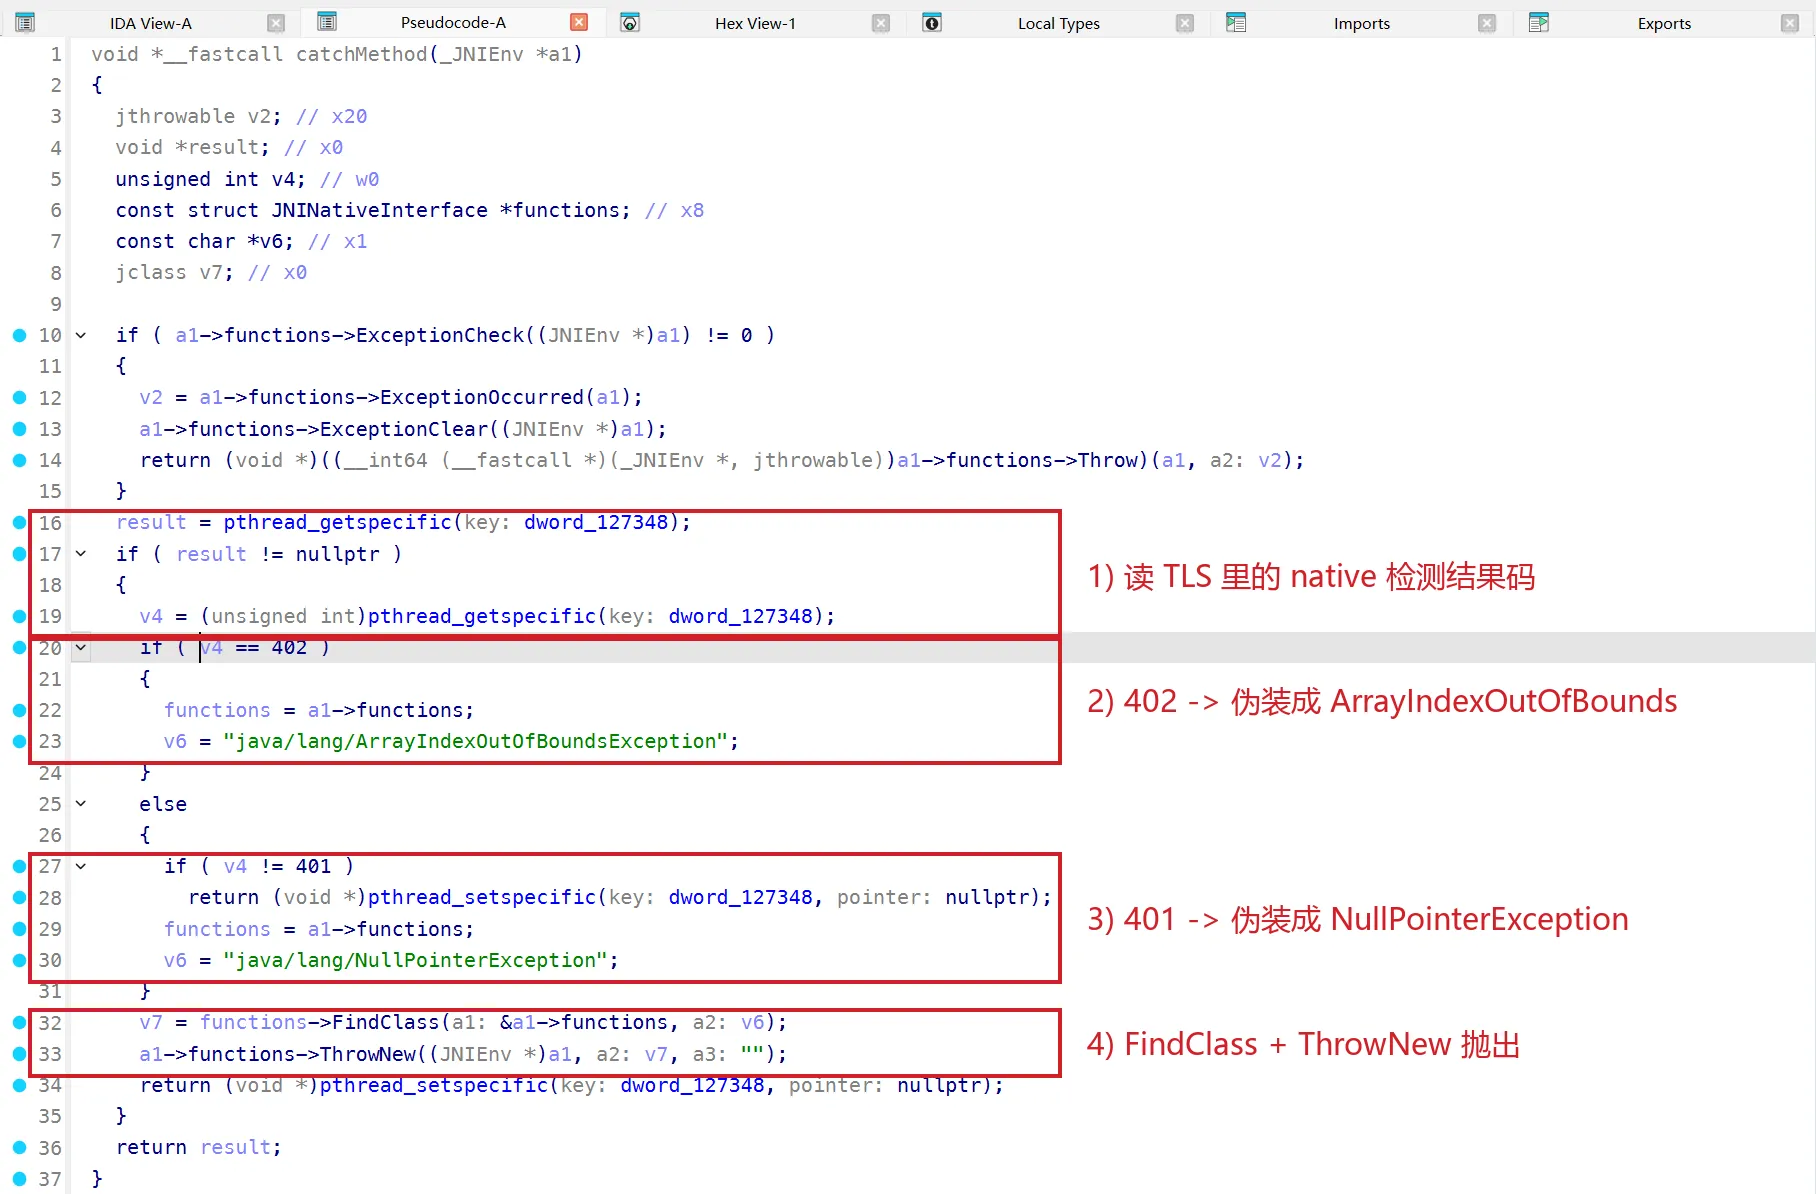Select the Pseudocode-A tab
Viewport: 1816px width, 1194px height.
(453, 22)
